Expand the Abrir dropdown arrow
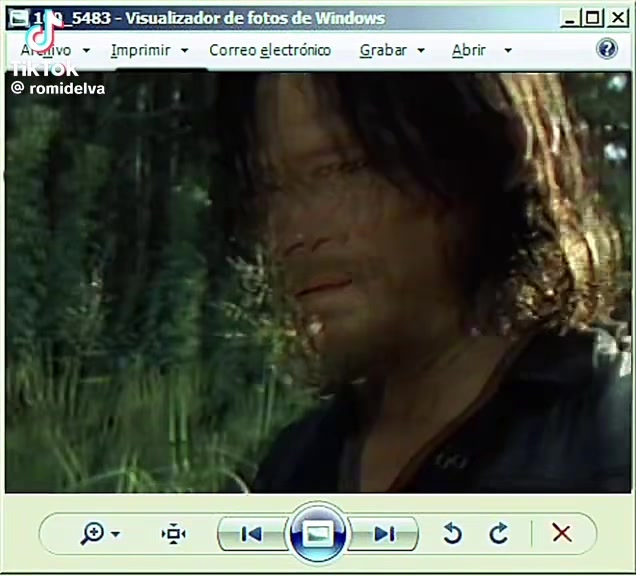This screenshot has width=636, height=576. pyautogui.click(x=508, y=51)
